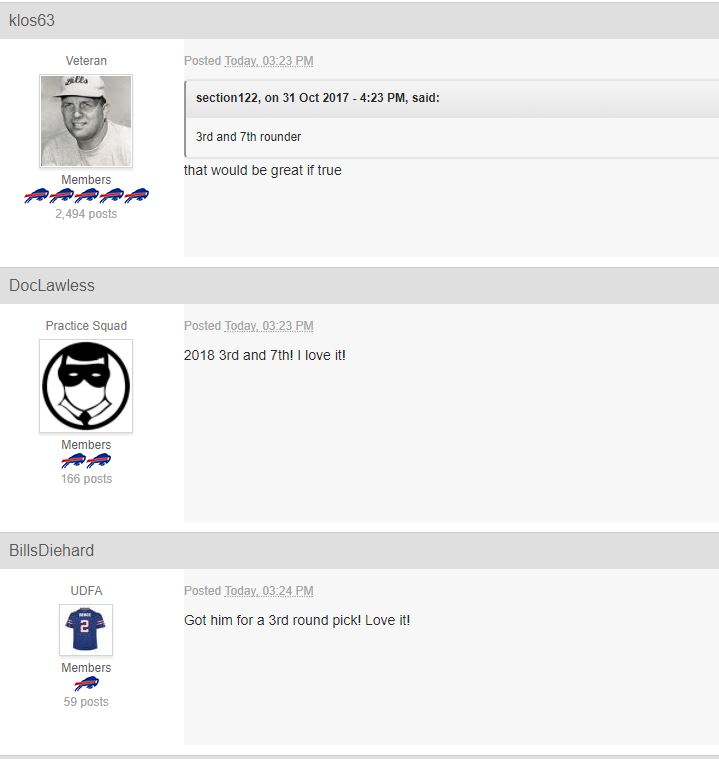The height and width of the screenshot is (759, 719).
Task: Open the klos63 username header
Action: coord(31,20)
